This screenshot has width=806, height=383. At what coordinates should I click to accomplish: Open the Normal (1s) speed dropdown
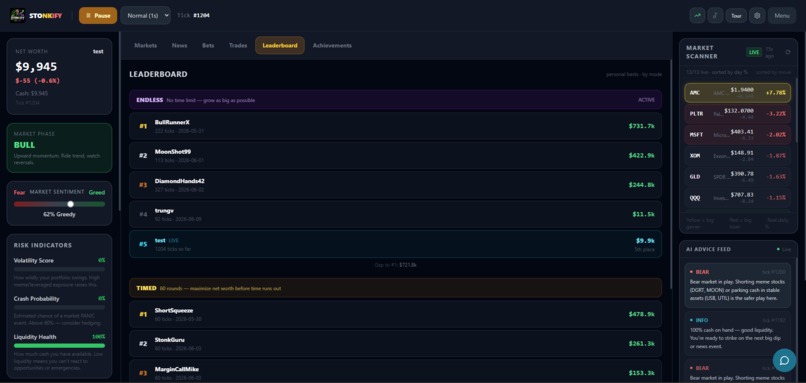[x=145, y=15]
